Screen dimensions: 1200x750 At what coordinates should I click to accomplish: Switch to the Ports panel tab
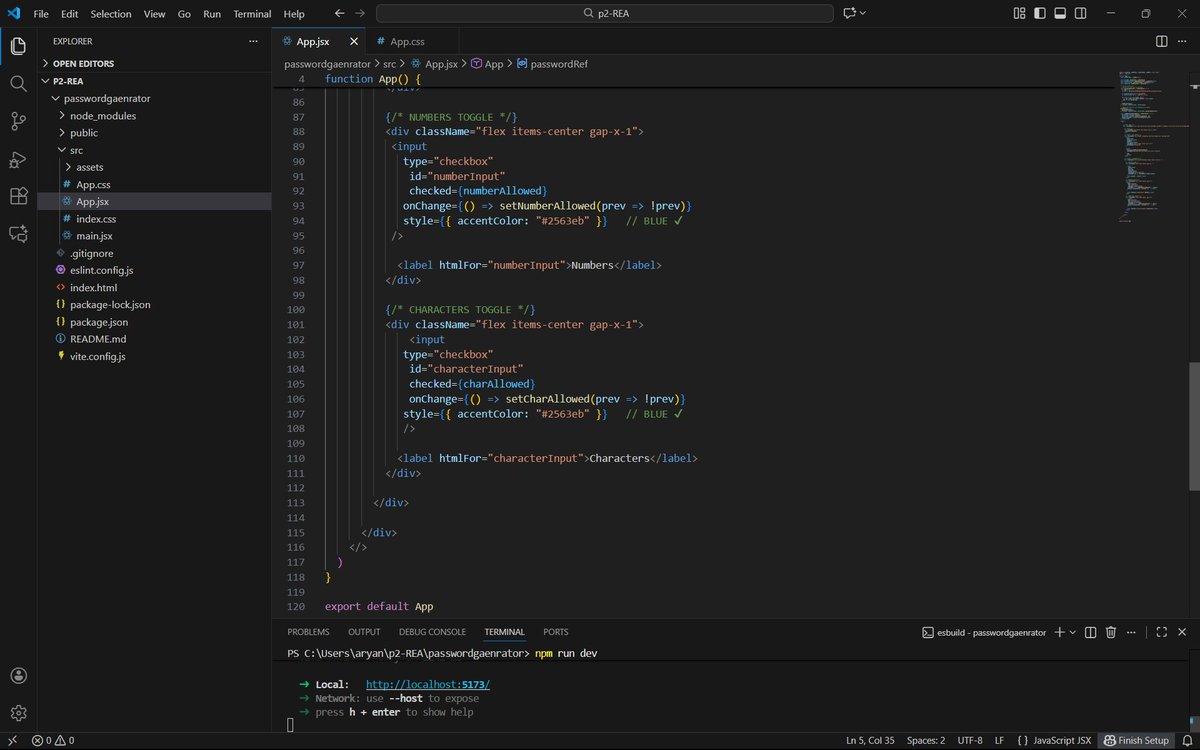(x=556, y=632)
